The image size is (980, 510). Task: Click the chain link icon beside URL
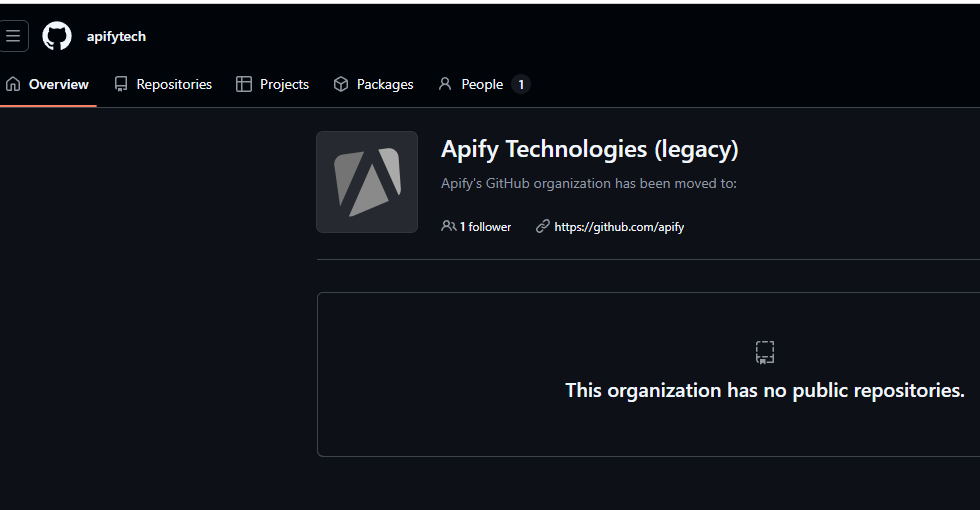coord(542,226)
